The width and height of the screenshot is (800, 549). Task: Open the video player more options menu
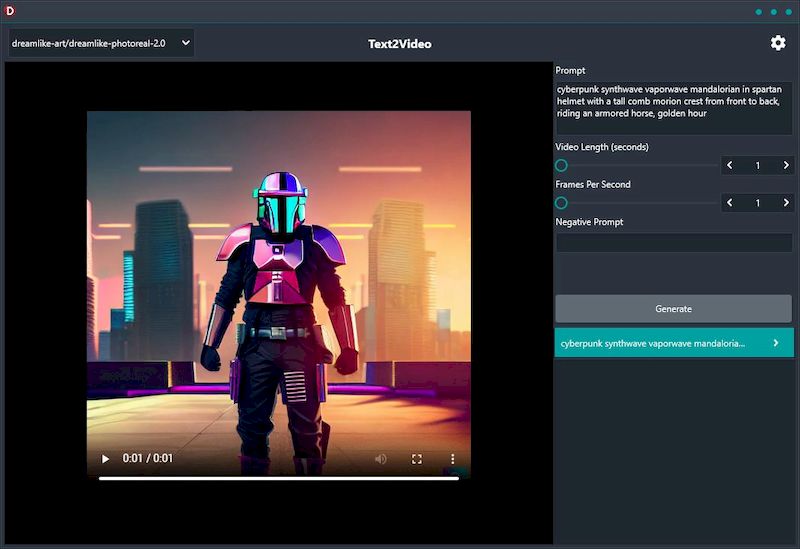pos(452,459)
